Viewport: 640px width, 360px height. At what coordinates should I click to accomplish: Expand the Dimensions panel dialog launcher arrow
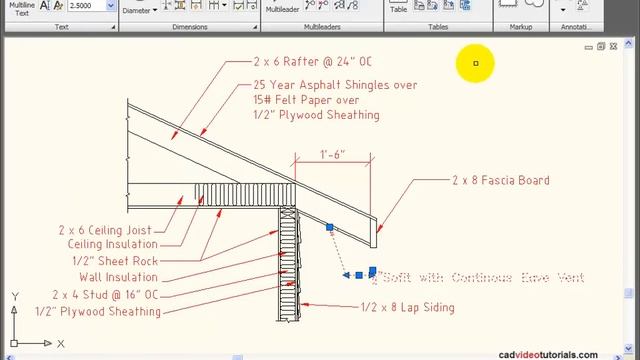255,27
